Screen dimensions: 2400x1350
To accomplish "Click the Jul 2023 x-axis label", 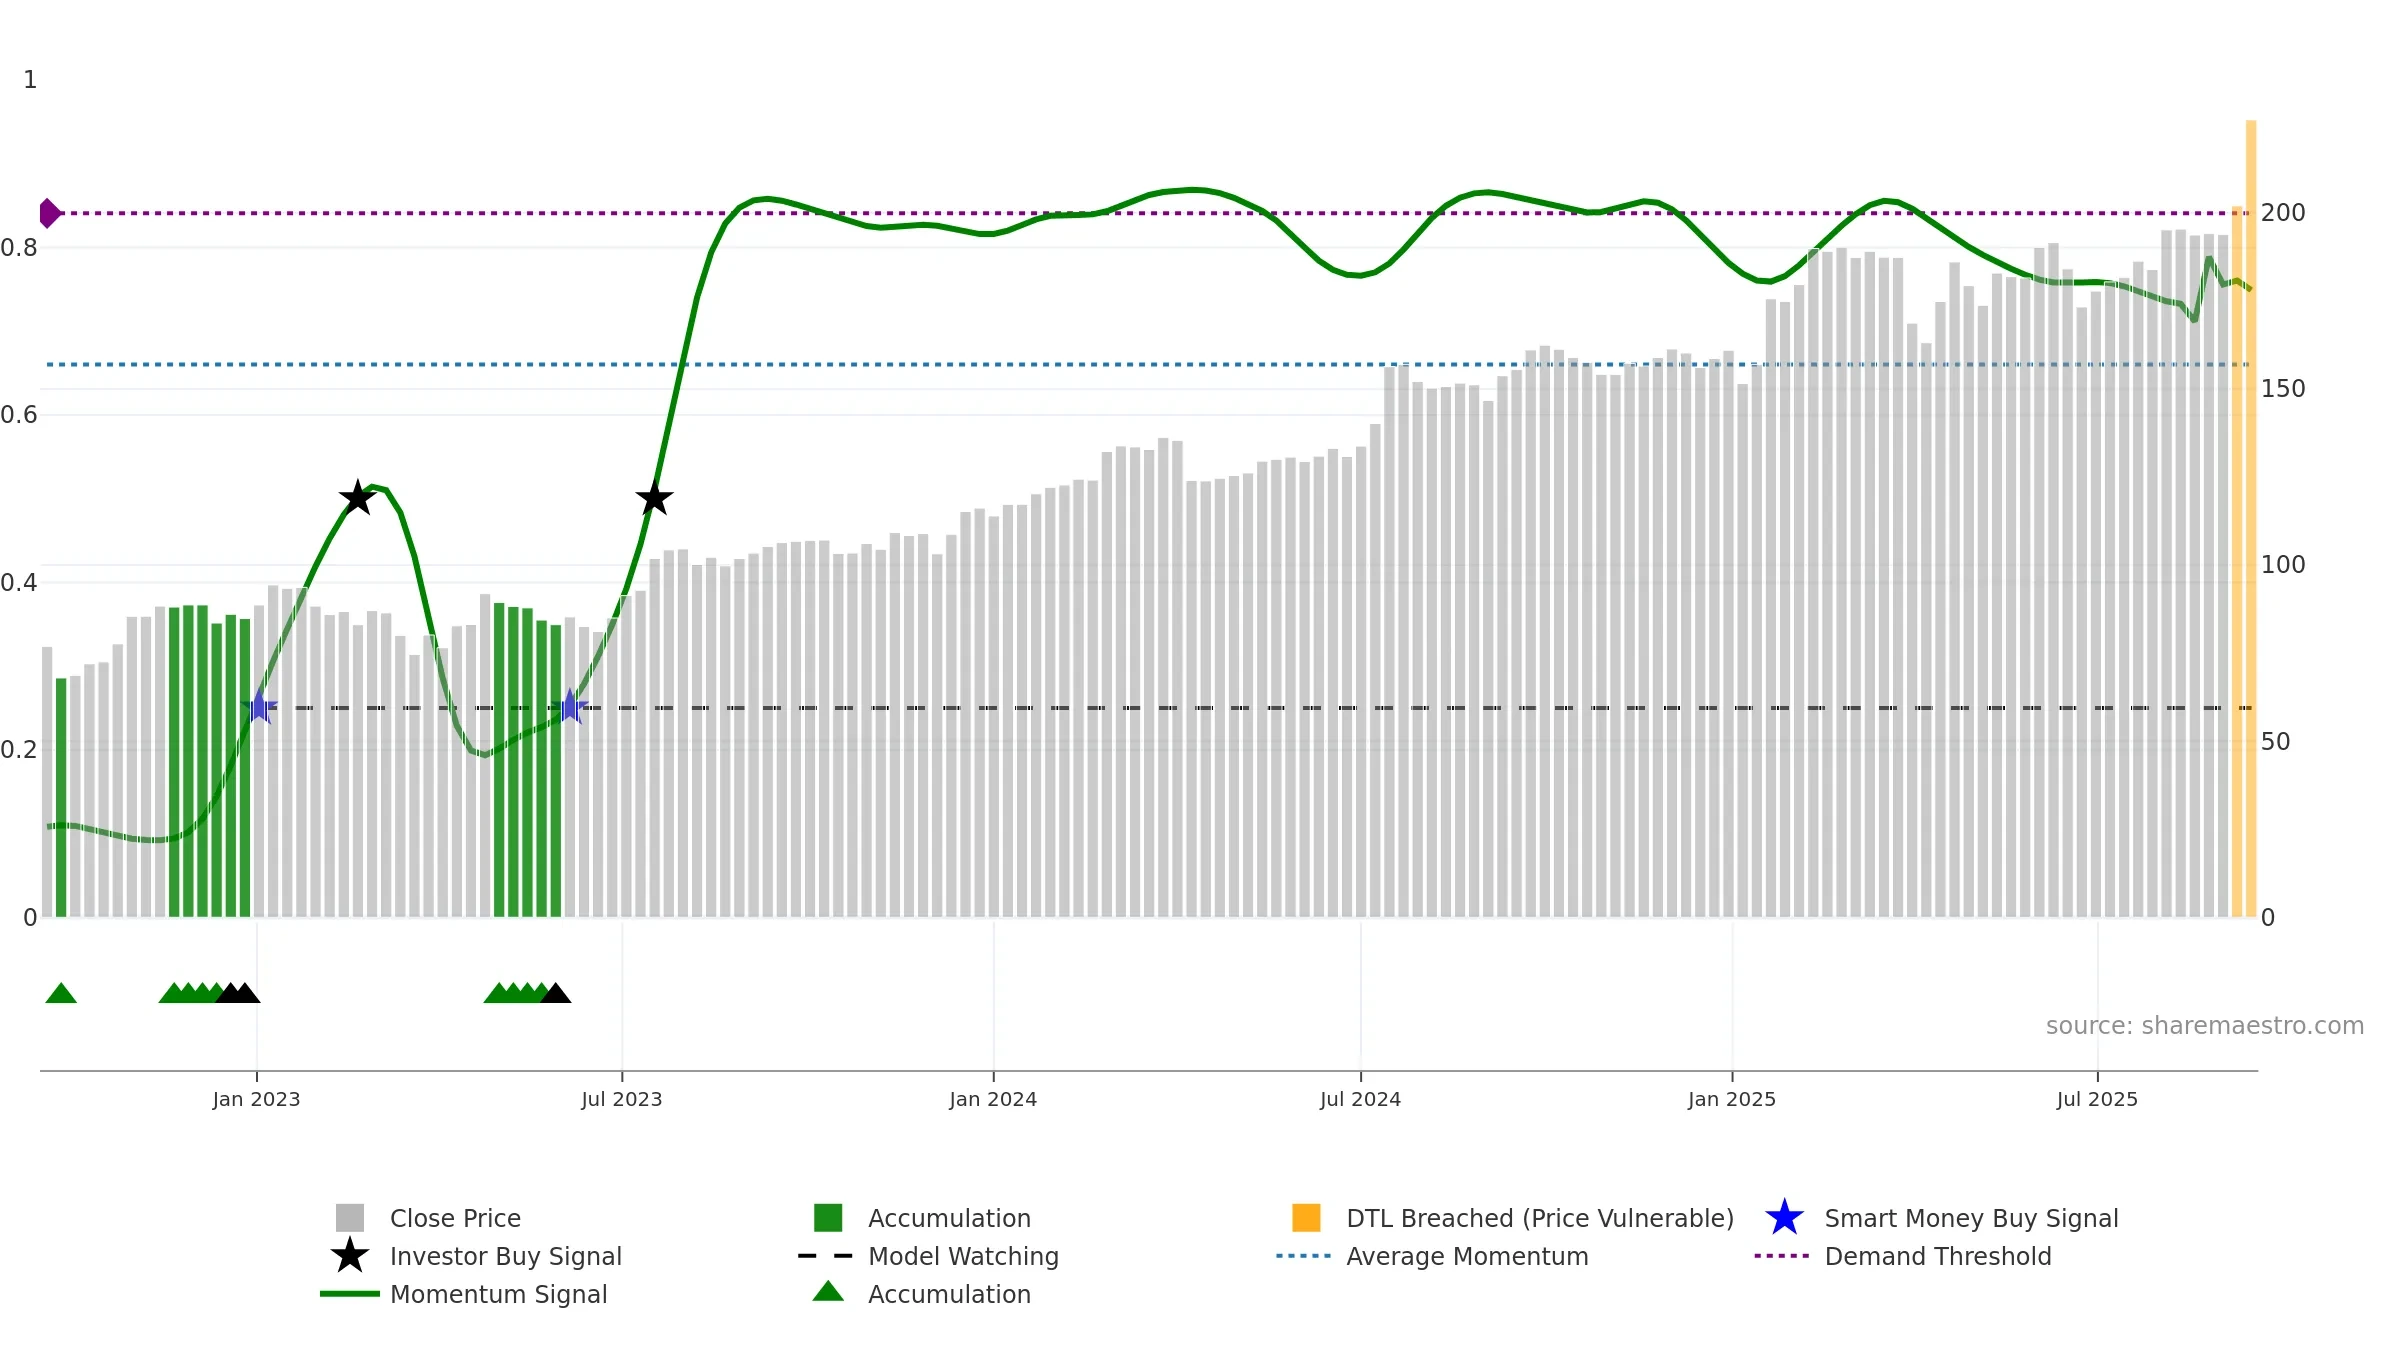I will click(622, 1100).
